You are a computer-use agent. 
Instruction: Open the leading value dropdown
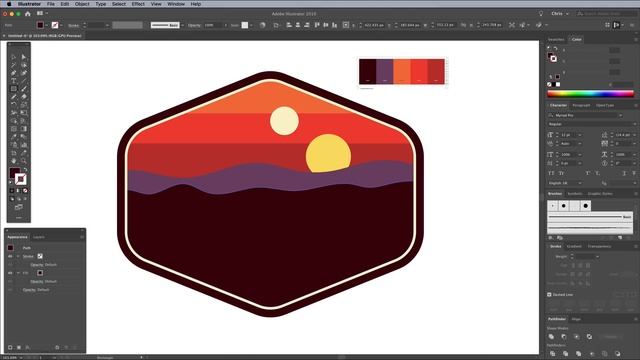[634, 135]
